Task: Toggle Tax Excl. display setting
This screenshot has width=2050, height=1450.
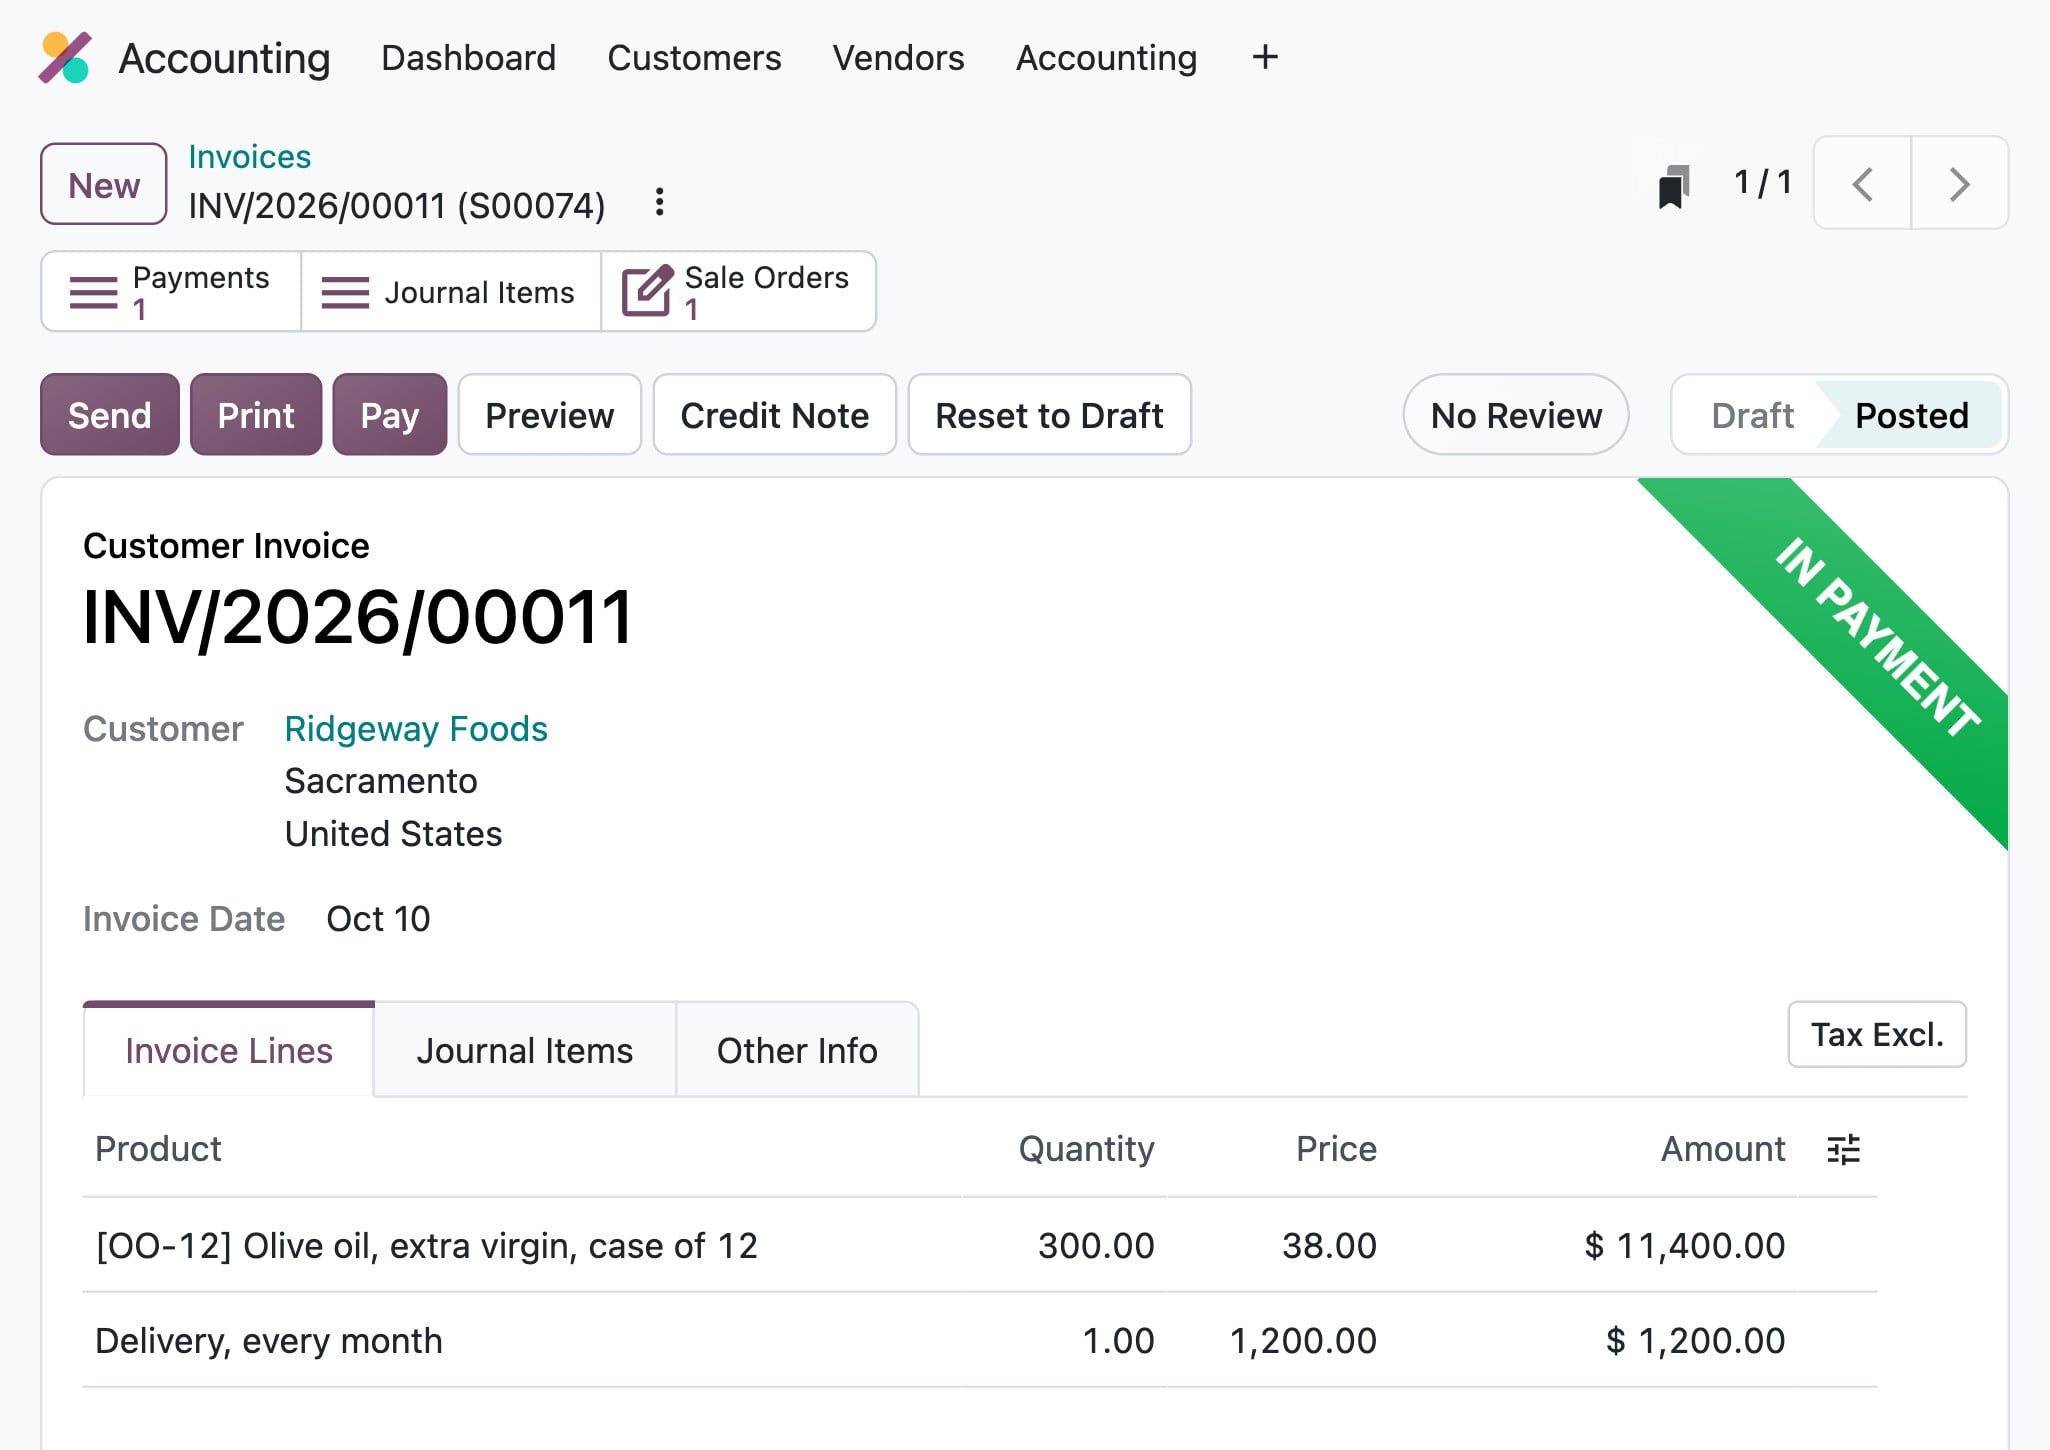Action: tap(1877, 1034)
